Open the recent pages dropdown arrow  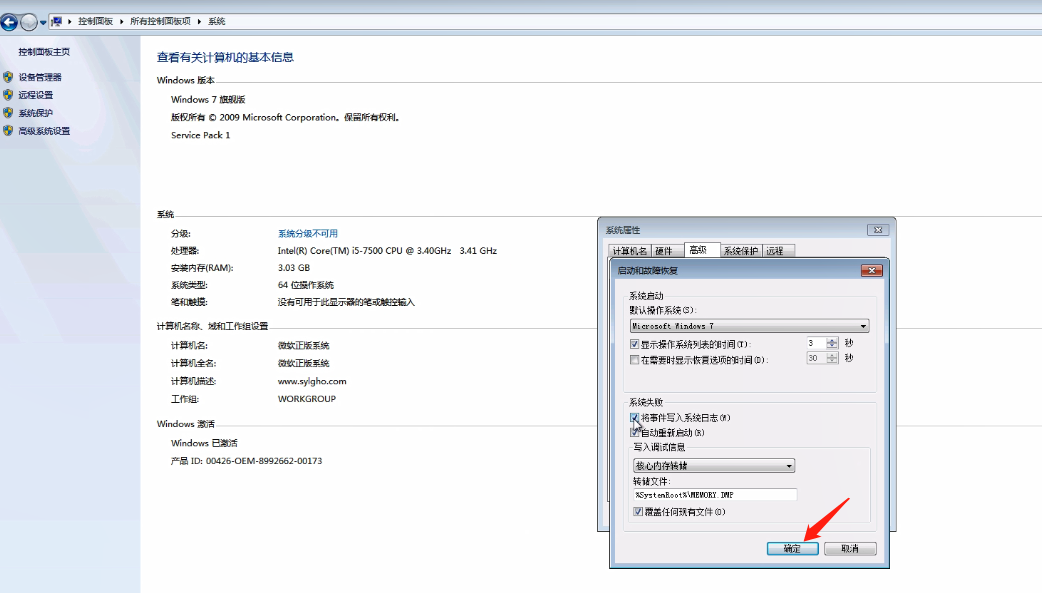pyautogui.click(x=43, y=22)
